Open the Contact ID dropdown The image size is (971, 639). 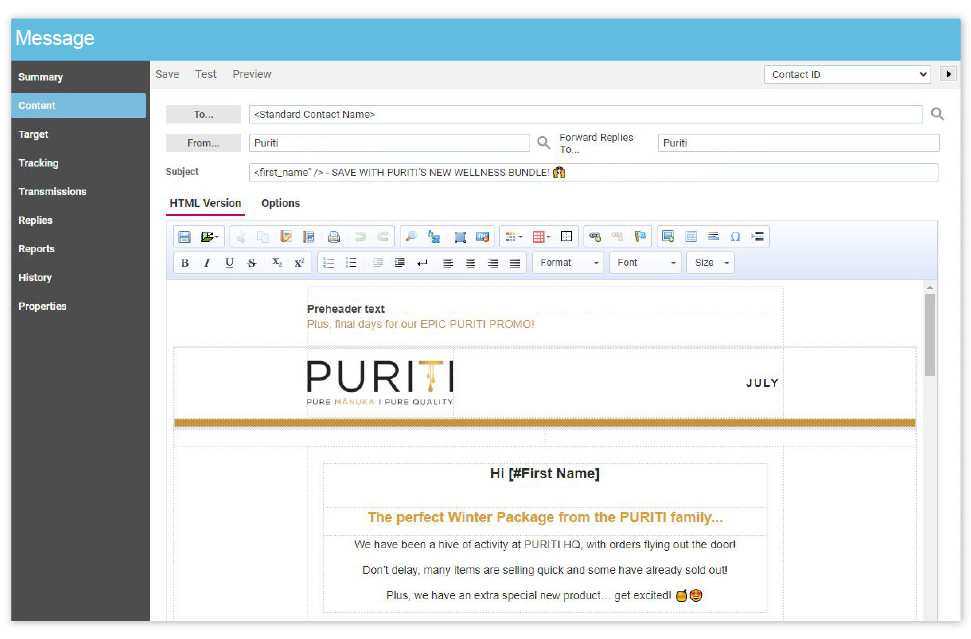point(848,74)
